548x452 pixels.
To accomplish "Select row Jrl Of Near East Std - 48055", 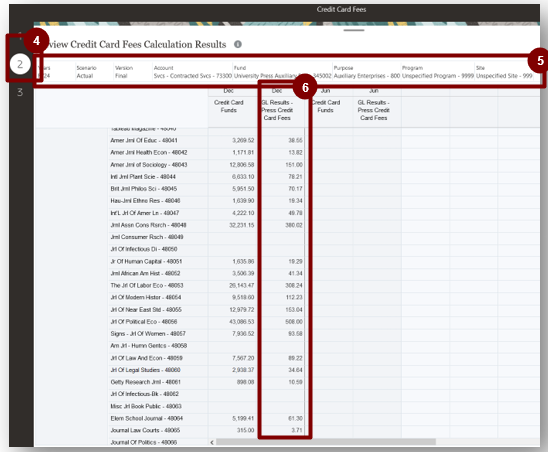I will click(x=146, y=310).
